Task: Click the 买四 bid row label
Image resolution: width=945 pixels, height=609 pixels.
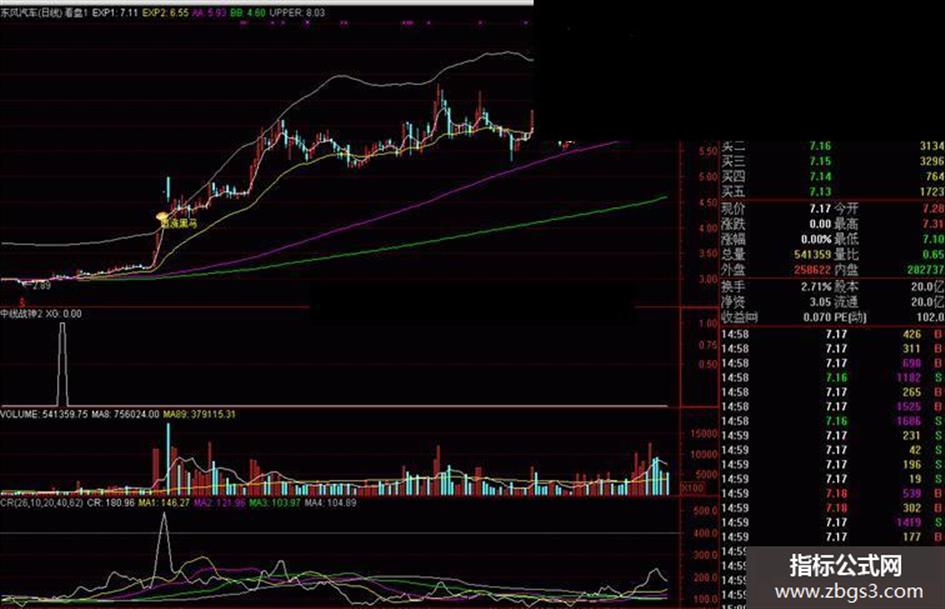Action: [x=733, y=177]
